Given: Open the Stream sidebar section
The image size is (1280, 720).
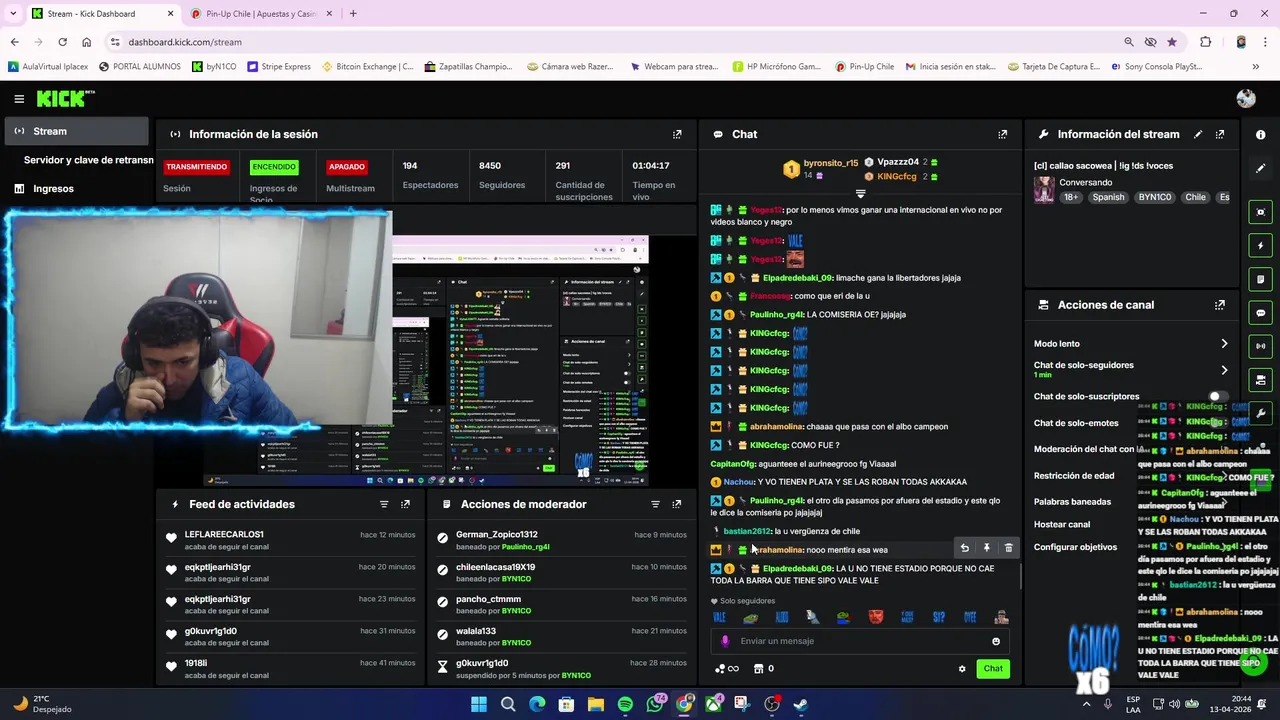Looking at the screenshot, I should point(75,131).
